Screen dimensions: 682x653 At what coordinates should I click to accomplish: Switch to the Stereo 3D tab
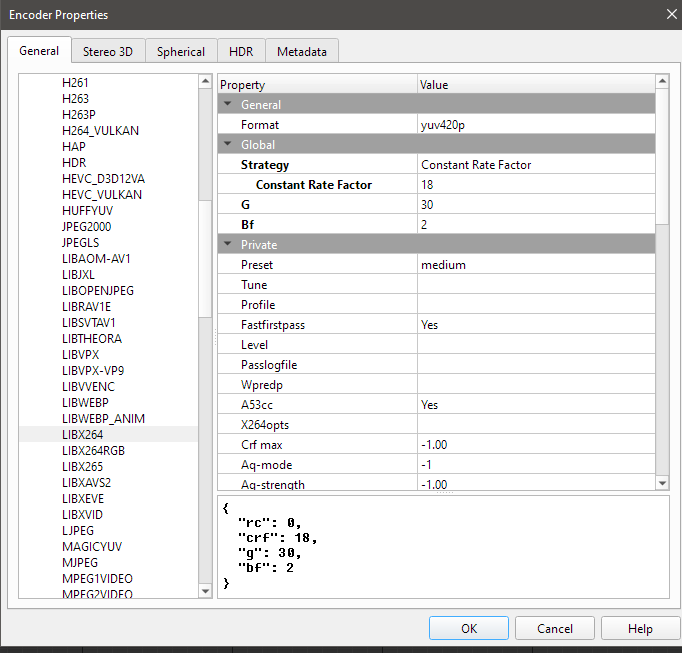pyautogui.click(x=108, y=51)
